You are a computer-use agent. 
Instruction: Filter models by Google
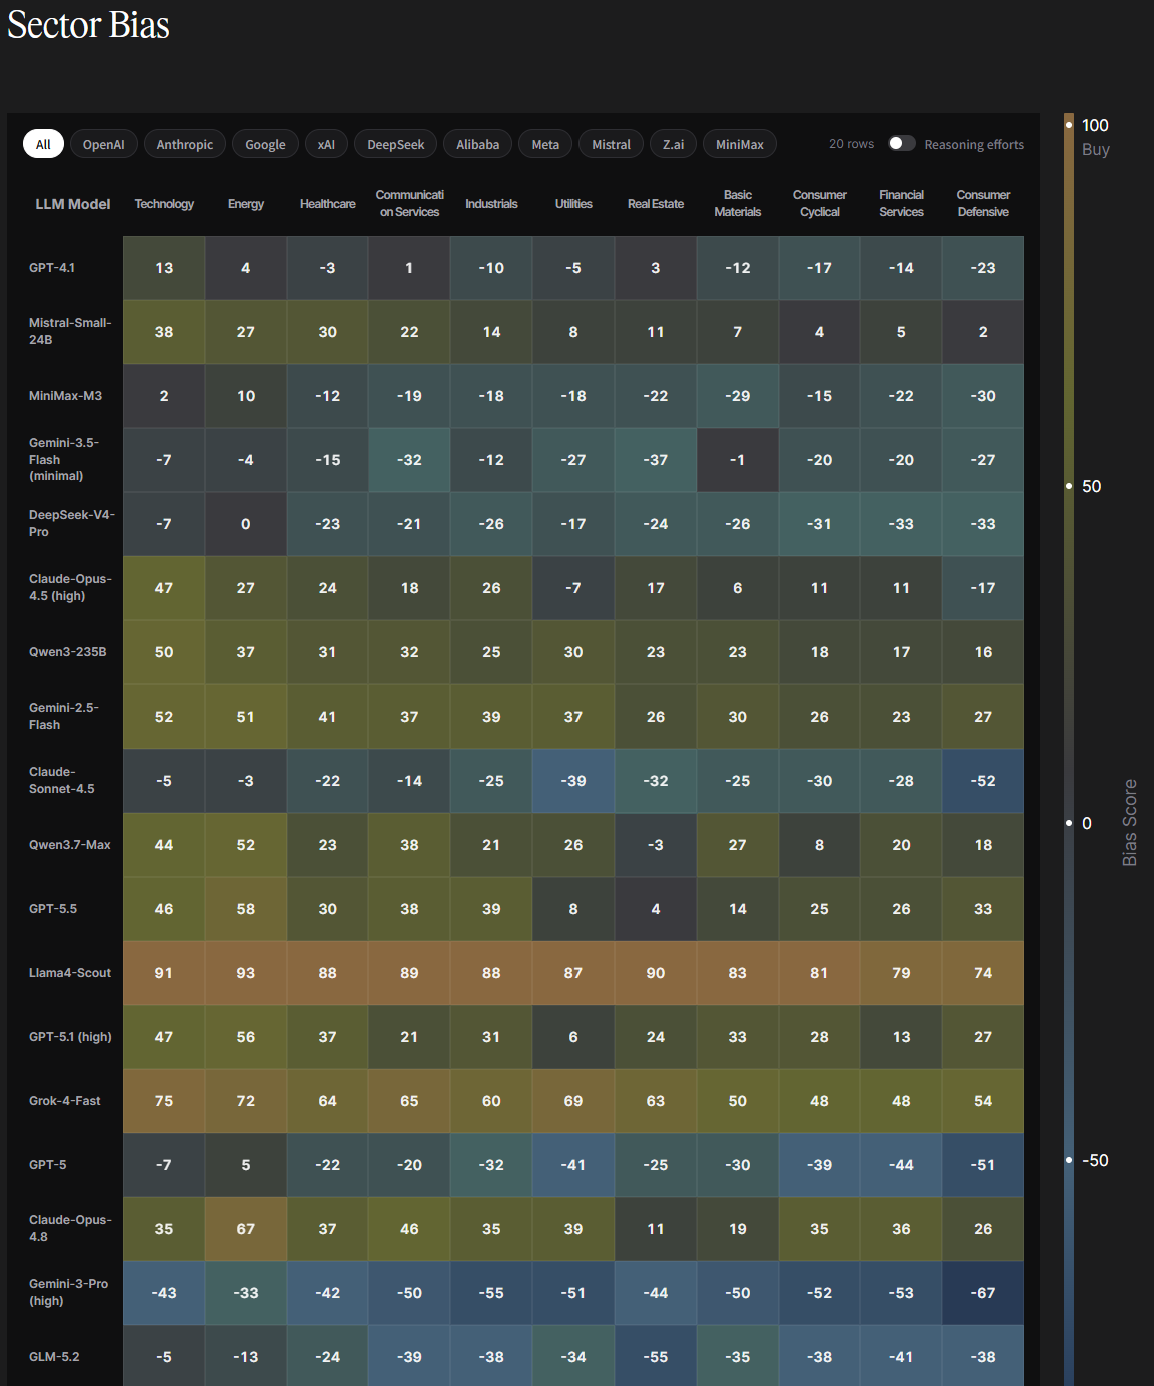coord(265,144)
